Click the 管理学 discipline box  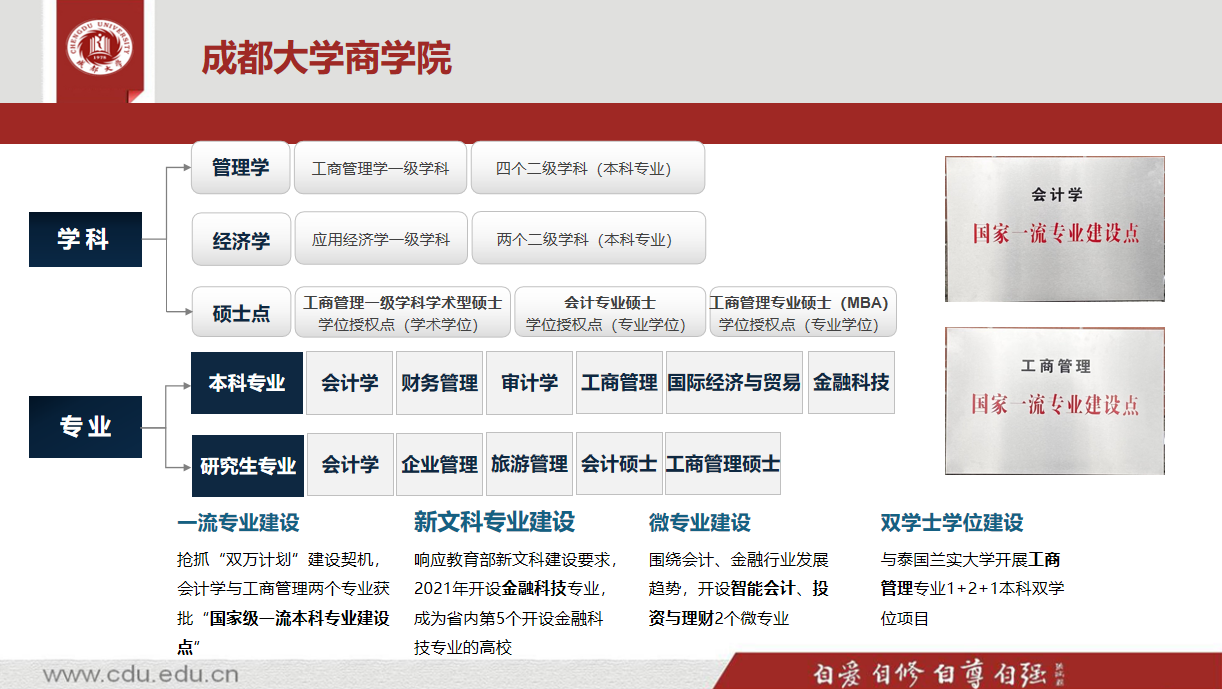click(241, 168)
